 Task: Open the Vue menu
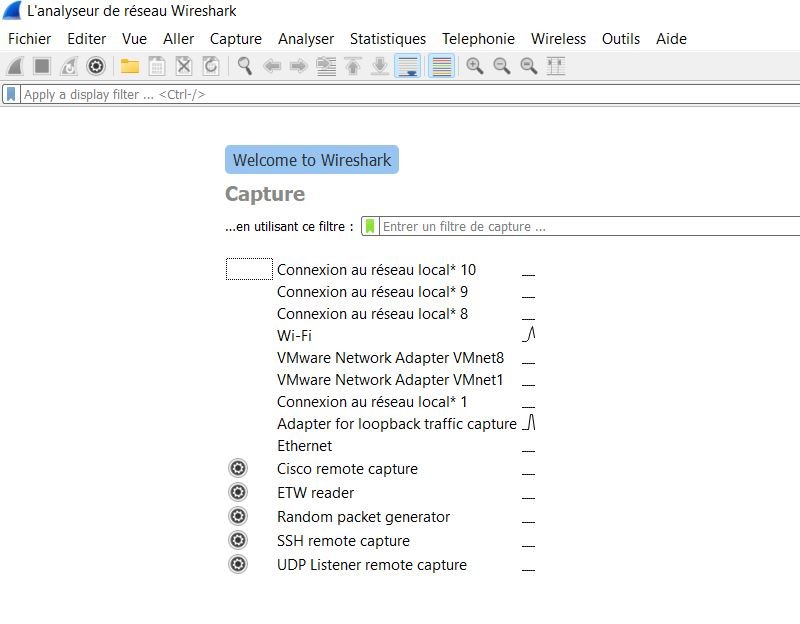[134, 39]
